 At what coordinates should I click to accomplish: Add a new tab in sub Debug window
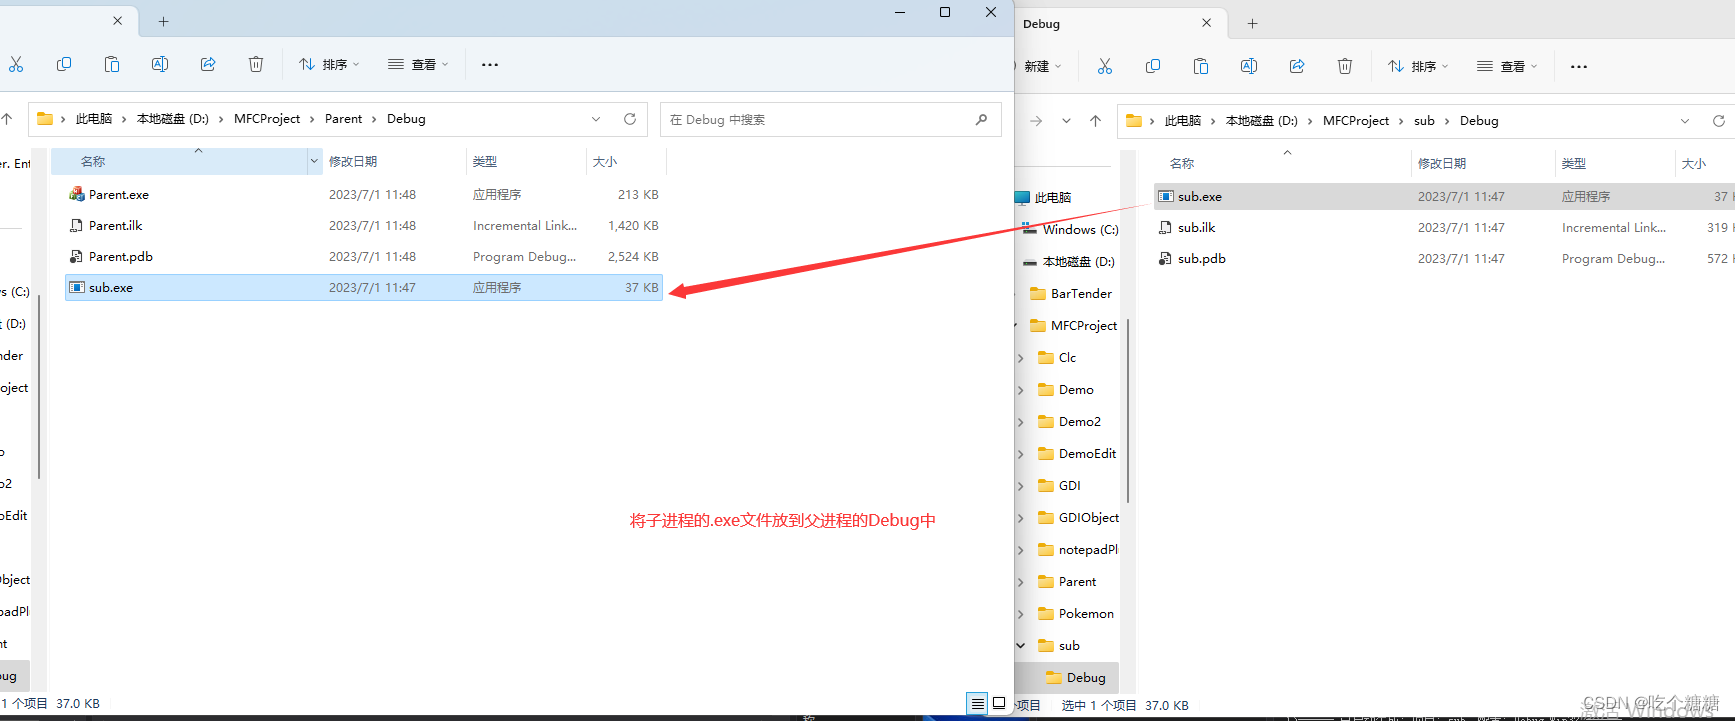point(1253,23)
